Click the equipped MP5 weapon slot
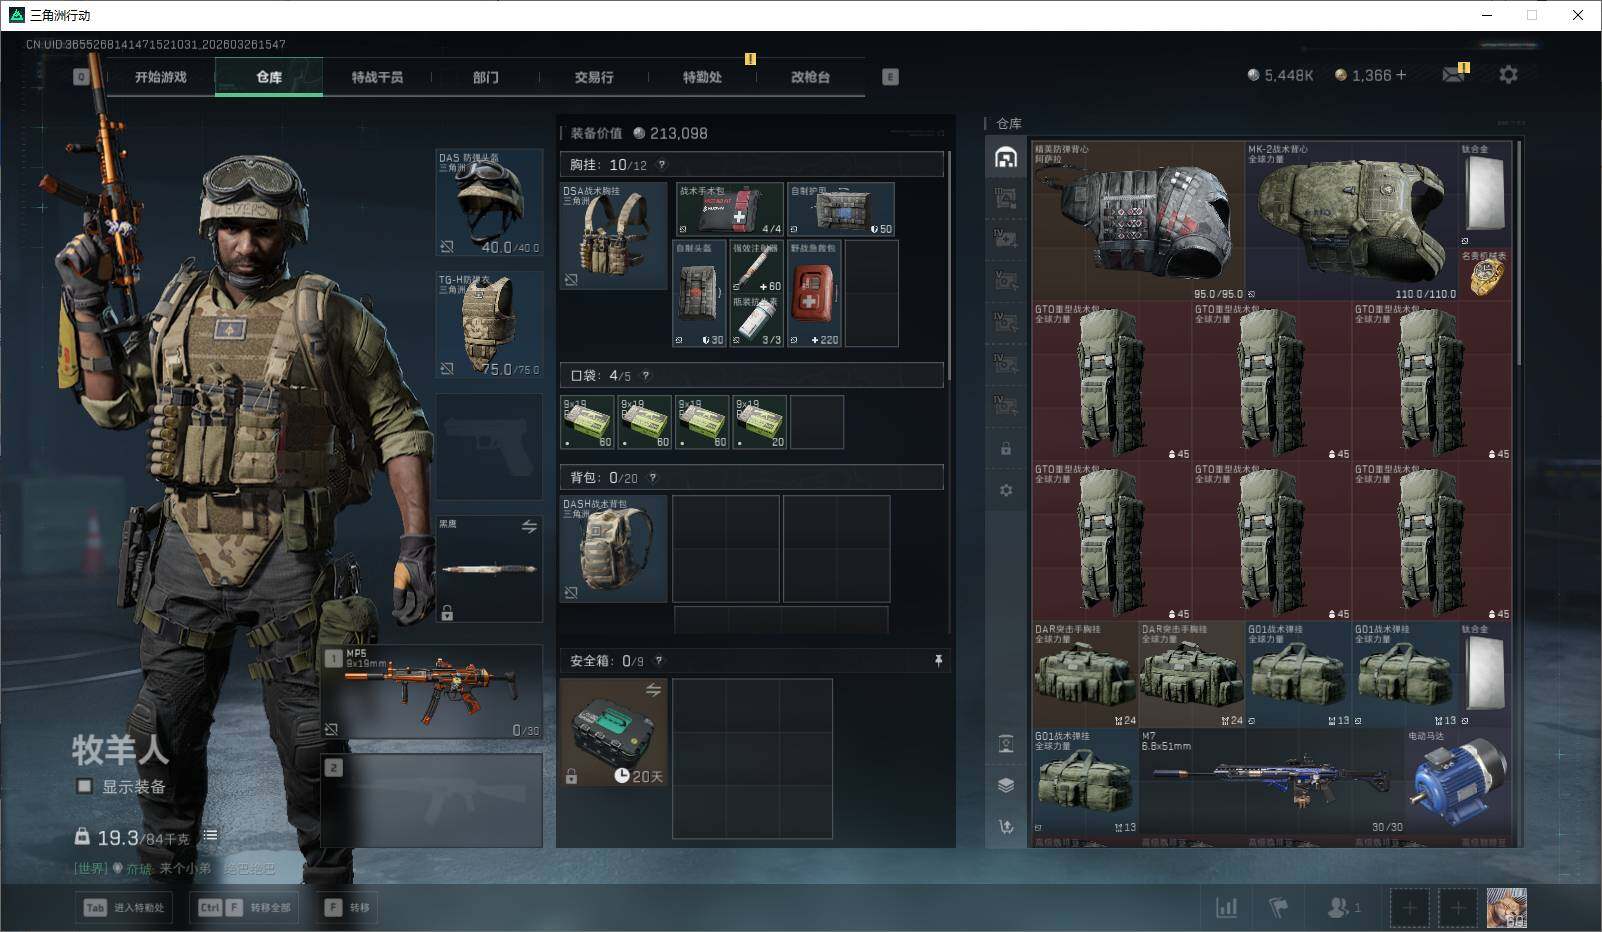Viewport: 1602px width, 932px height. click(x=431, y=692)
